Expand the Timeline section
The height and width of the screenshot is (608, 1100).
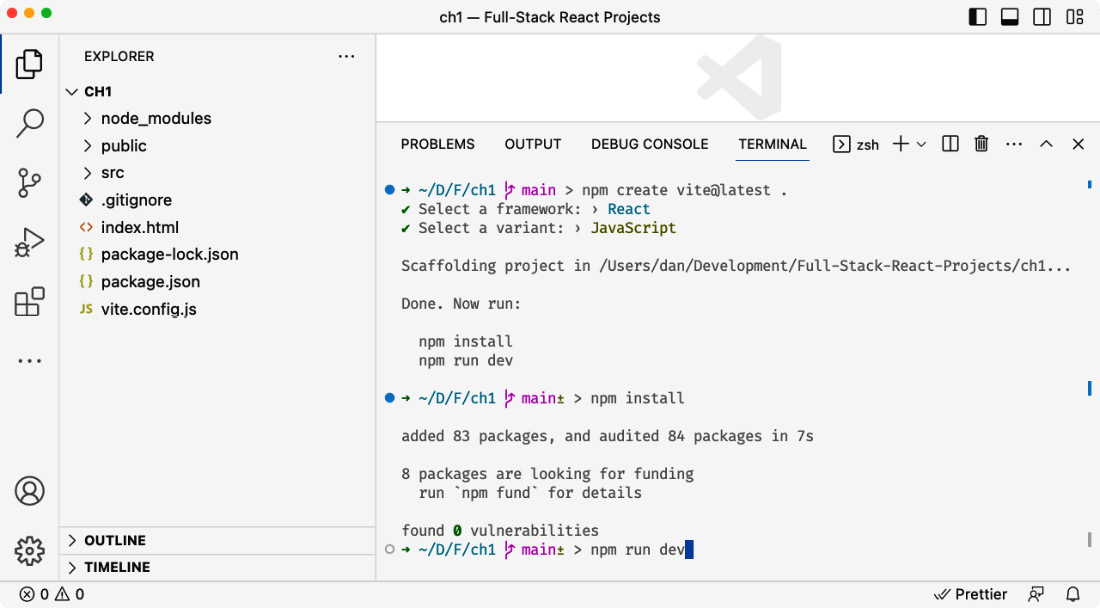coord(217,567)
